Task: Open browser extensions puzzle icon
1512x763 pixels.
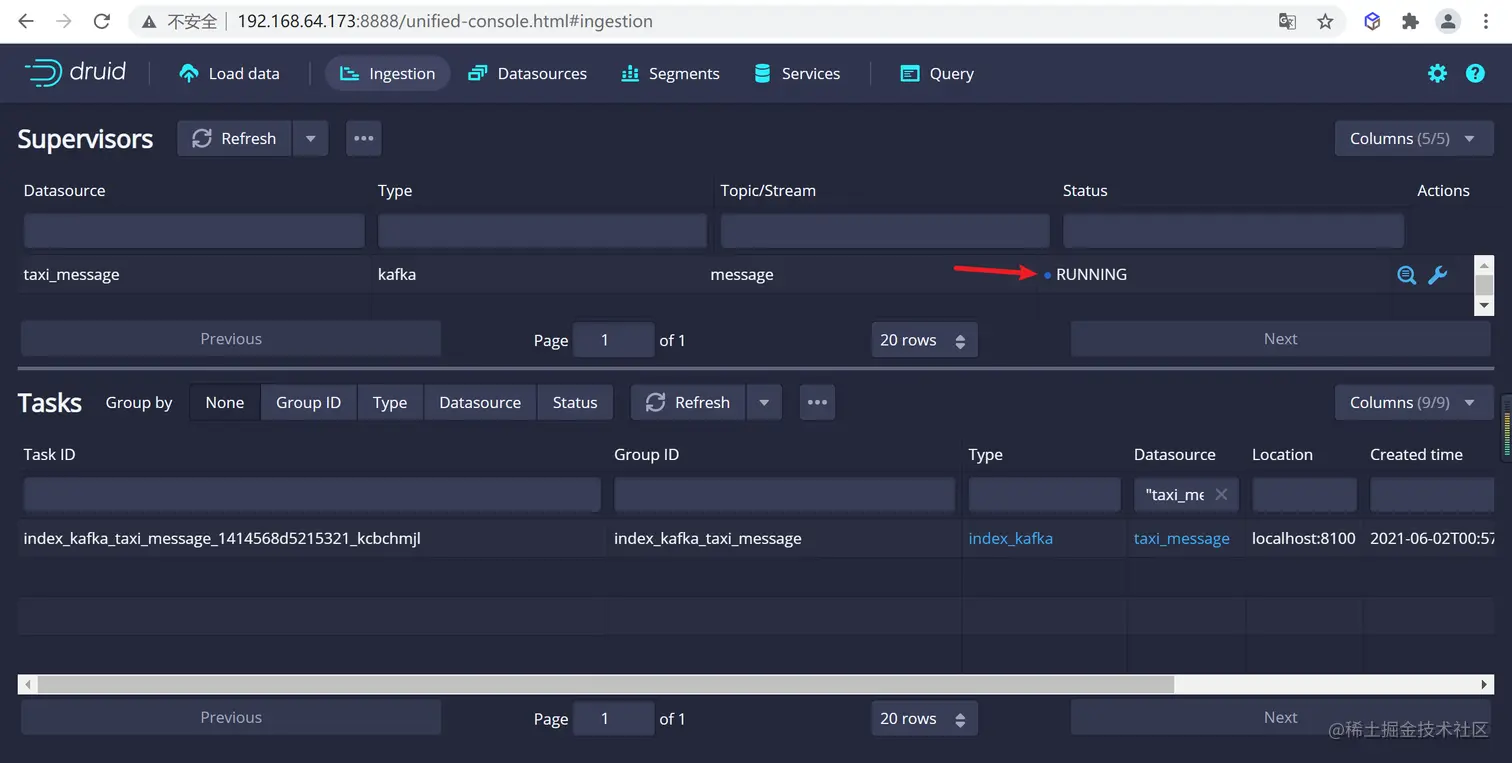Action: [1410, 21]
